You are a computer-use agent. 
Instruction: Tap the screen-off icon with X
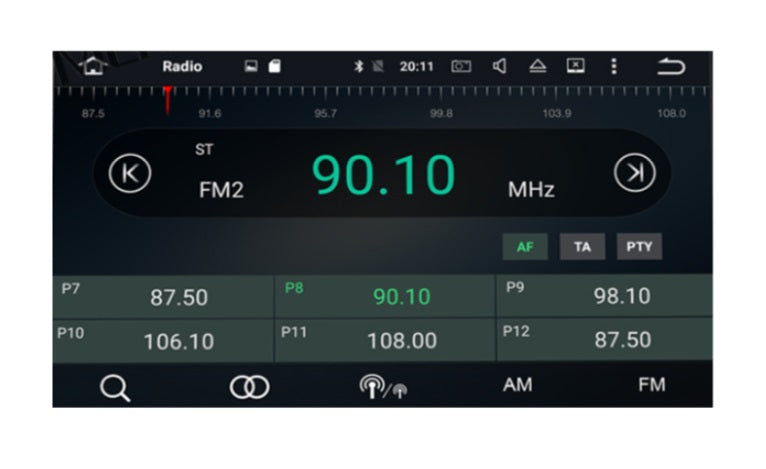click(x=575, y=66)
